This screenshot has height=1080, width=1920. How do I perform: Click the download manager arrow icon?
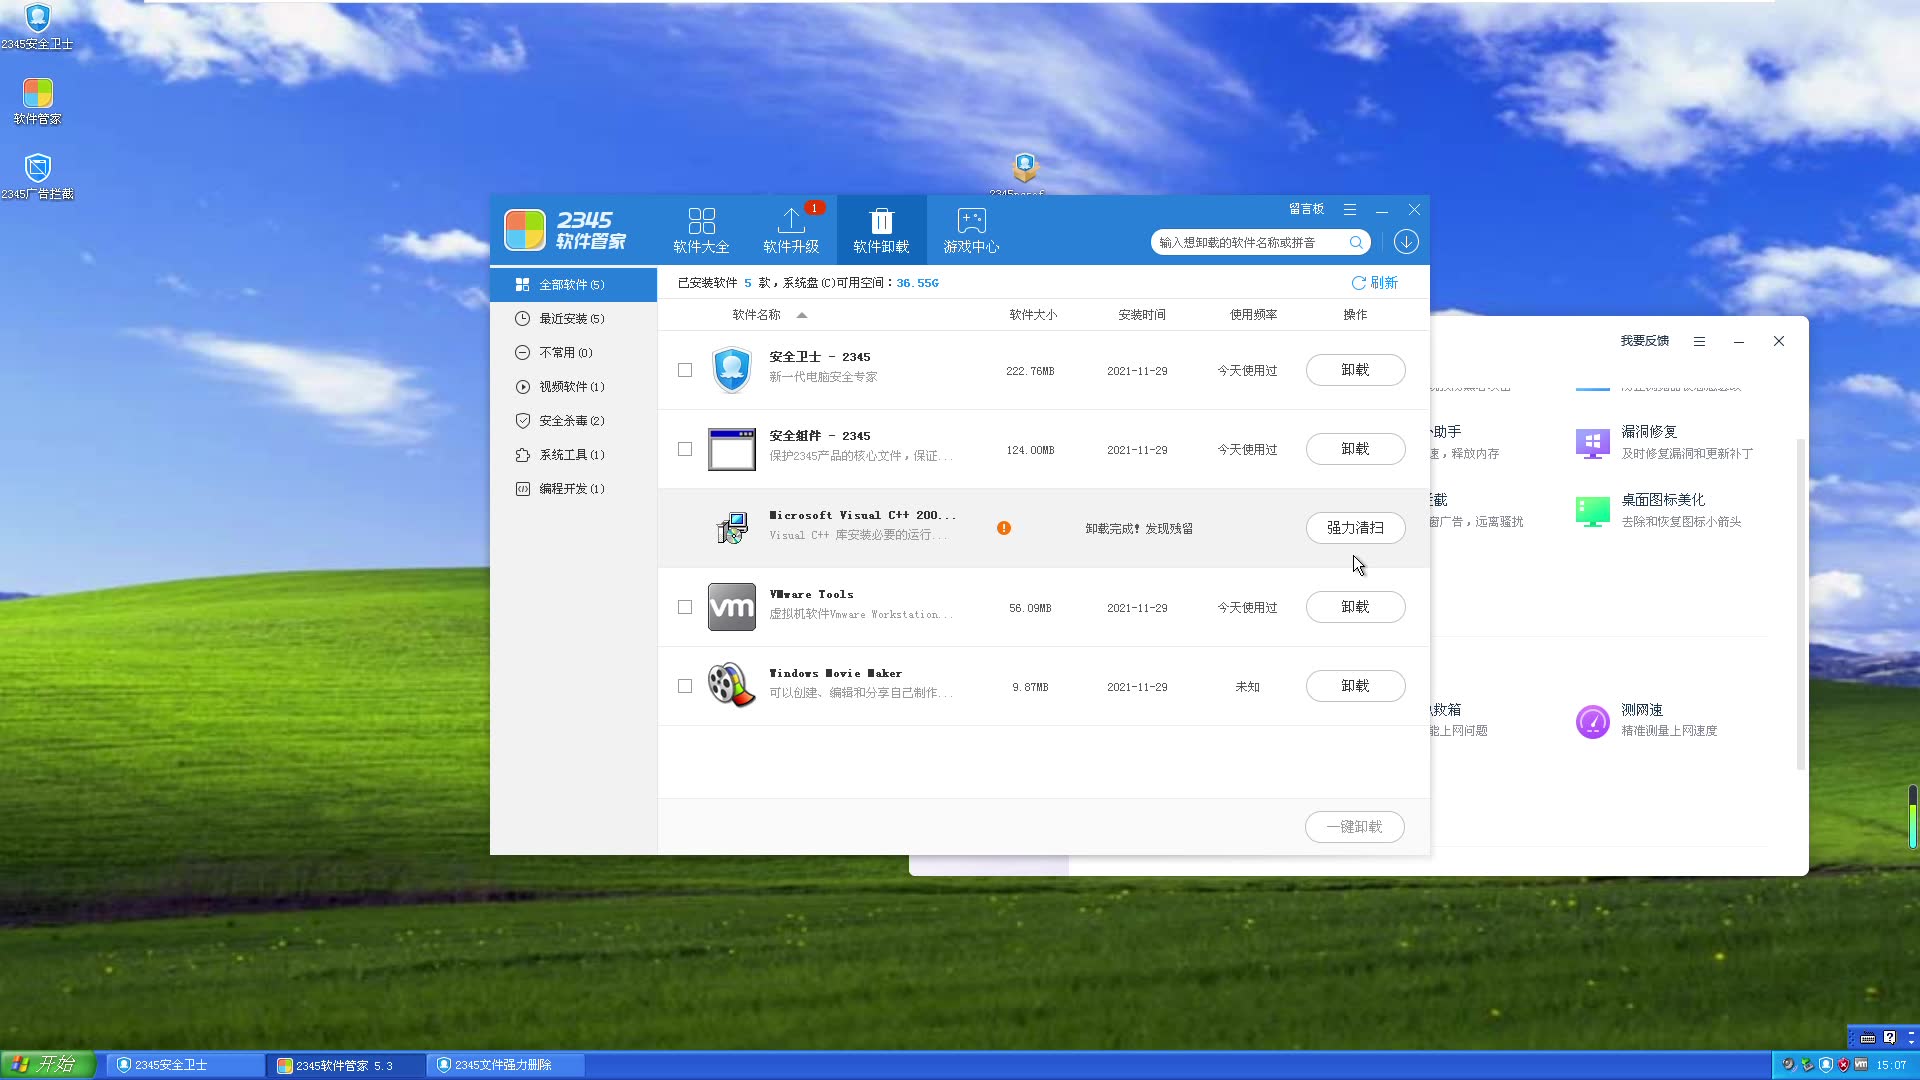pyautogui.click(x=1406, y=242)
